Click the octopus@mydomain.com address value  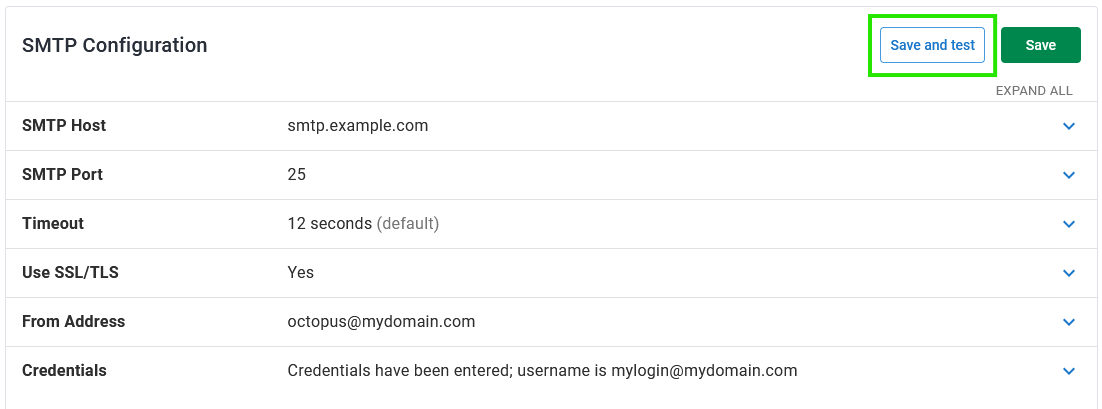(x=381, y=322)
